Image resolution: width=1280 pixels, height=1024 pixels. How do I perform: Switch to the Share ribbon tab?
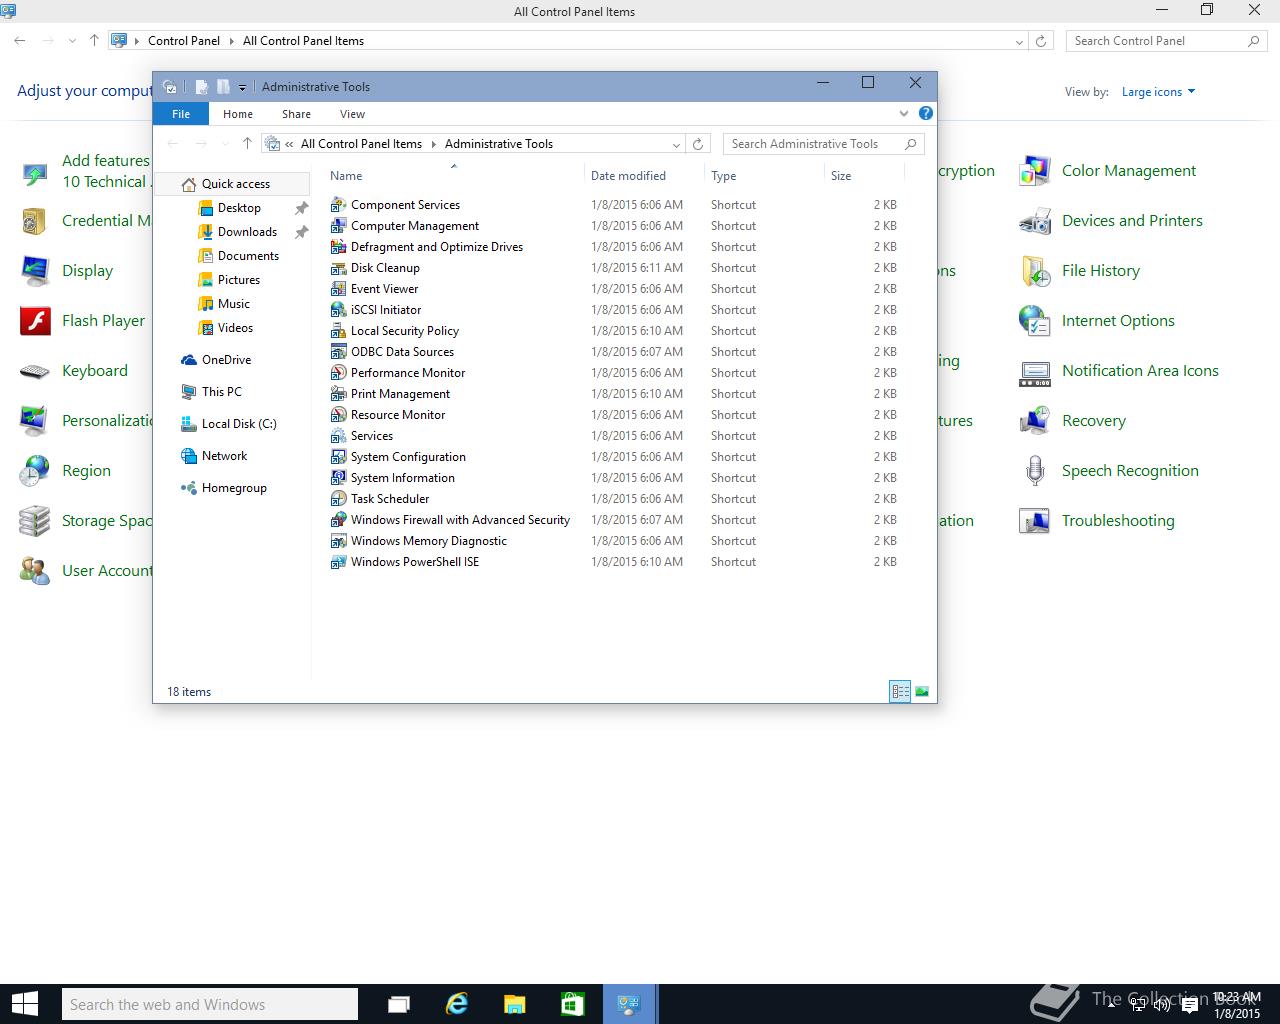click(296, 114)
